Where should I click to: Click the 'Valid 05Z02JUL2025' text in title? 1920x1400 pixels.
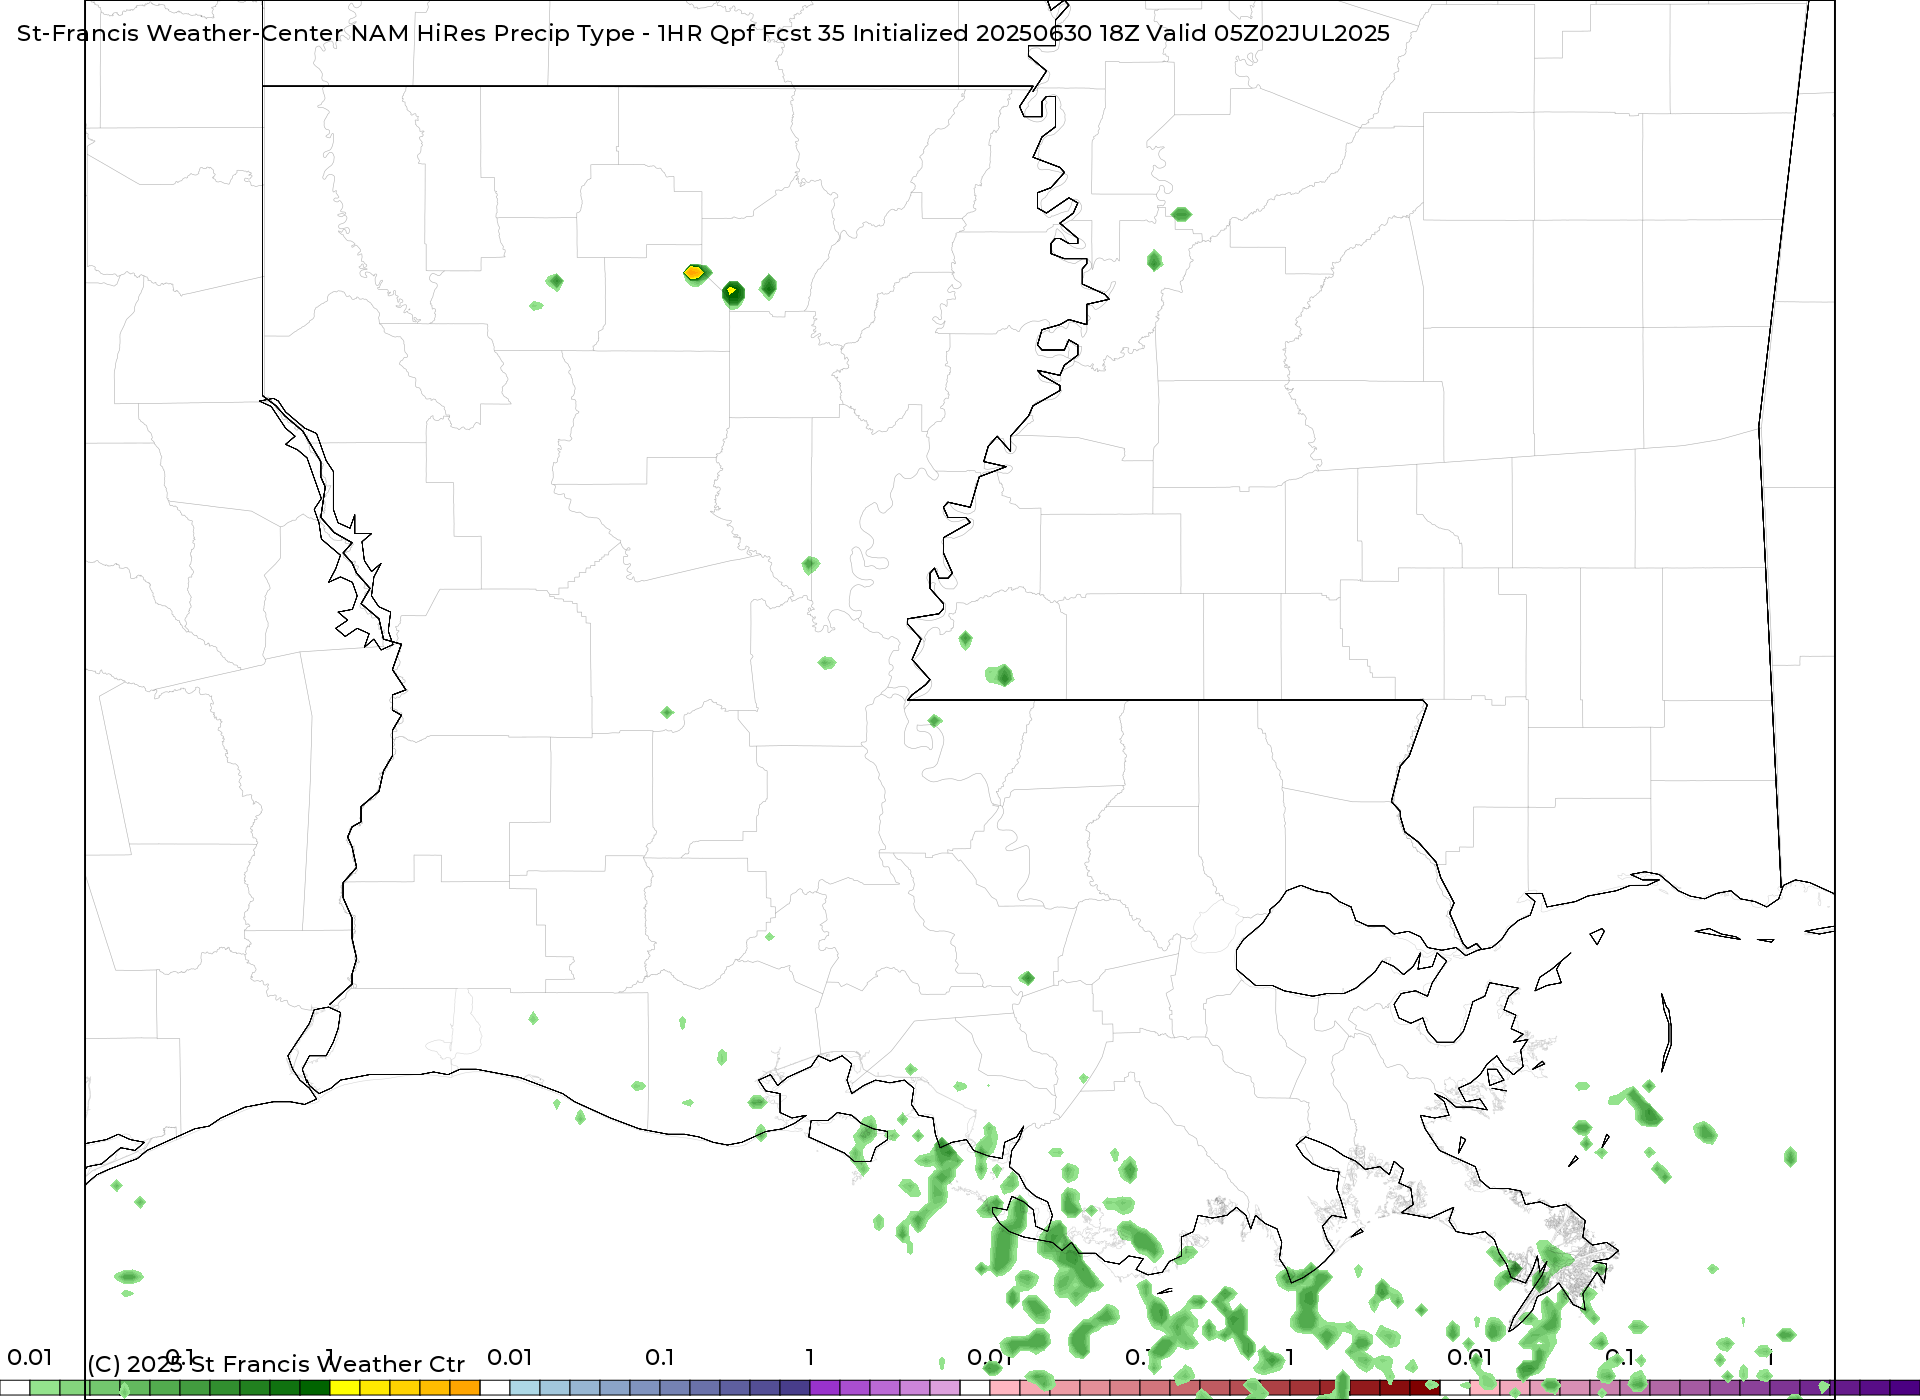coord(1268,33)
